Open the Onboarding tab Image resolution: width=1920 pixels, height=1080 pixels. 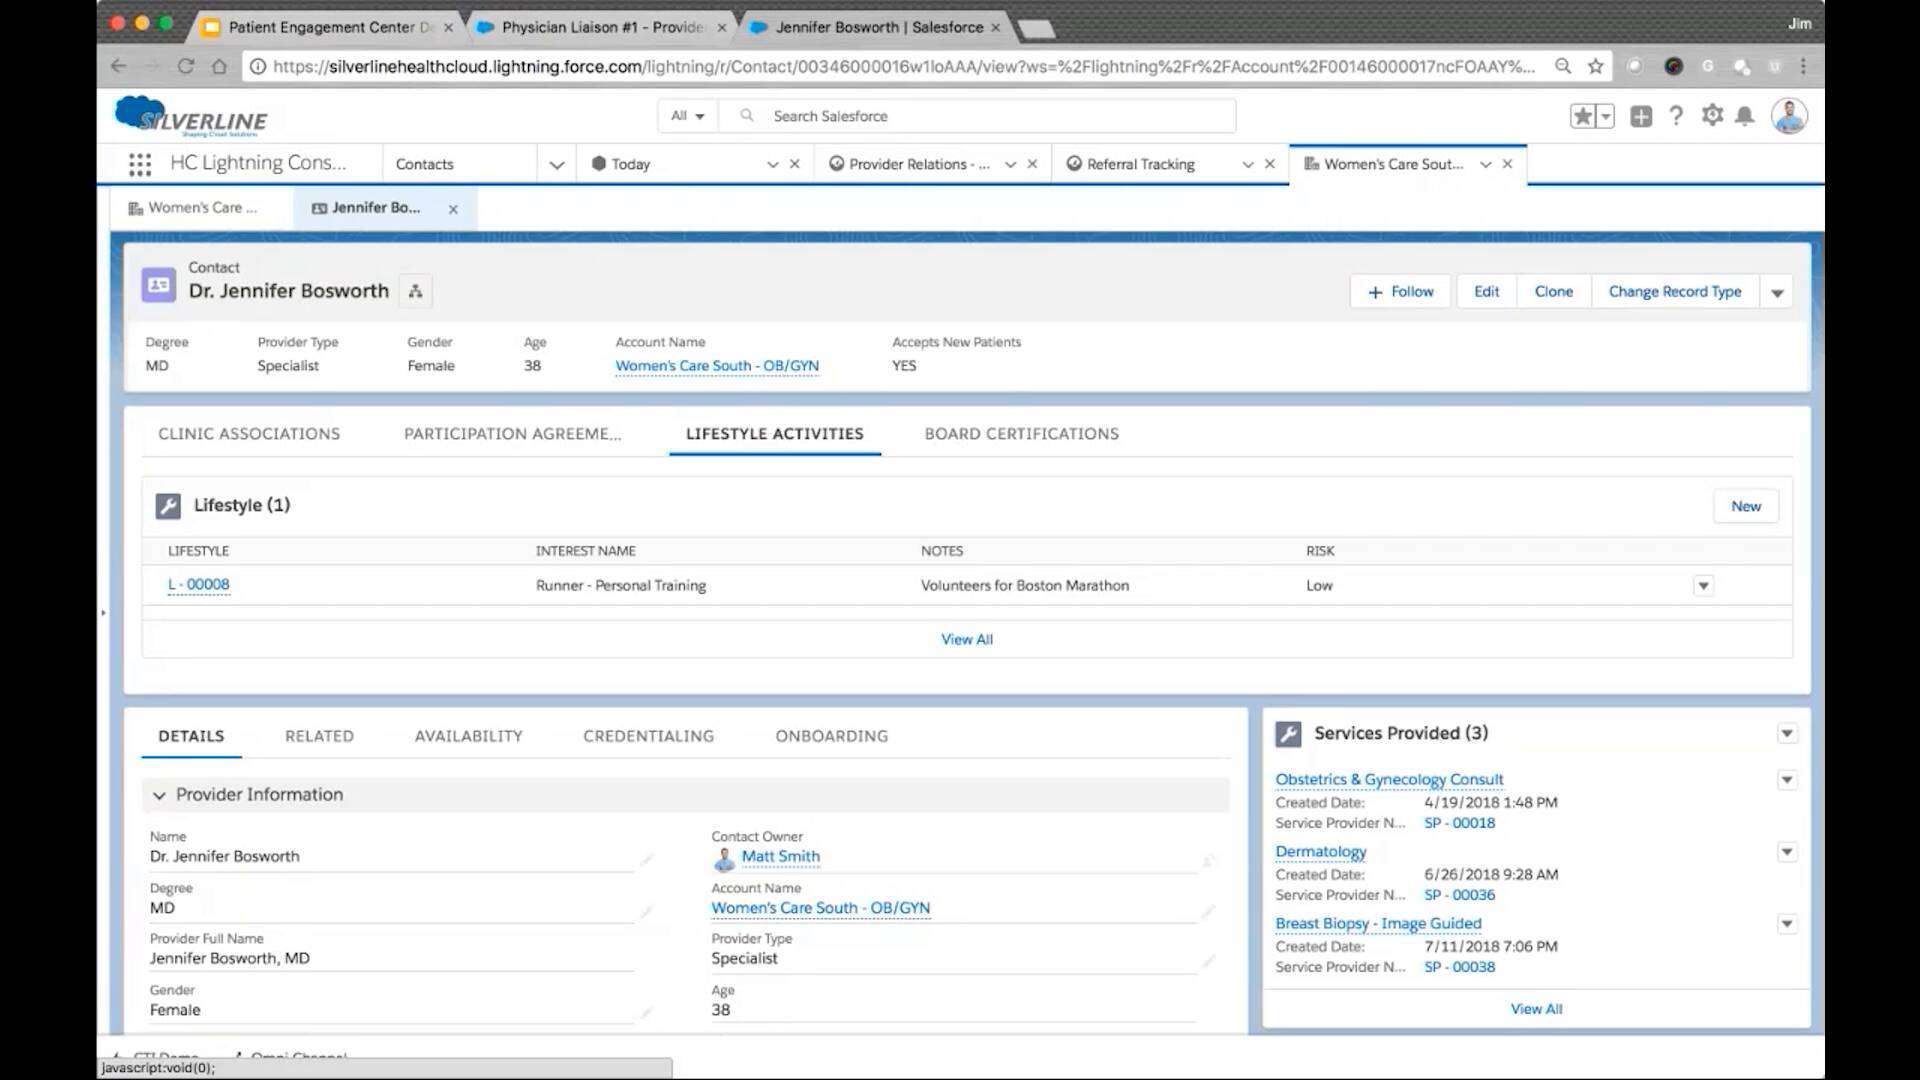[831, 736]
